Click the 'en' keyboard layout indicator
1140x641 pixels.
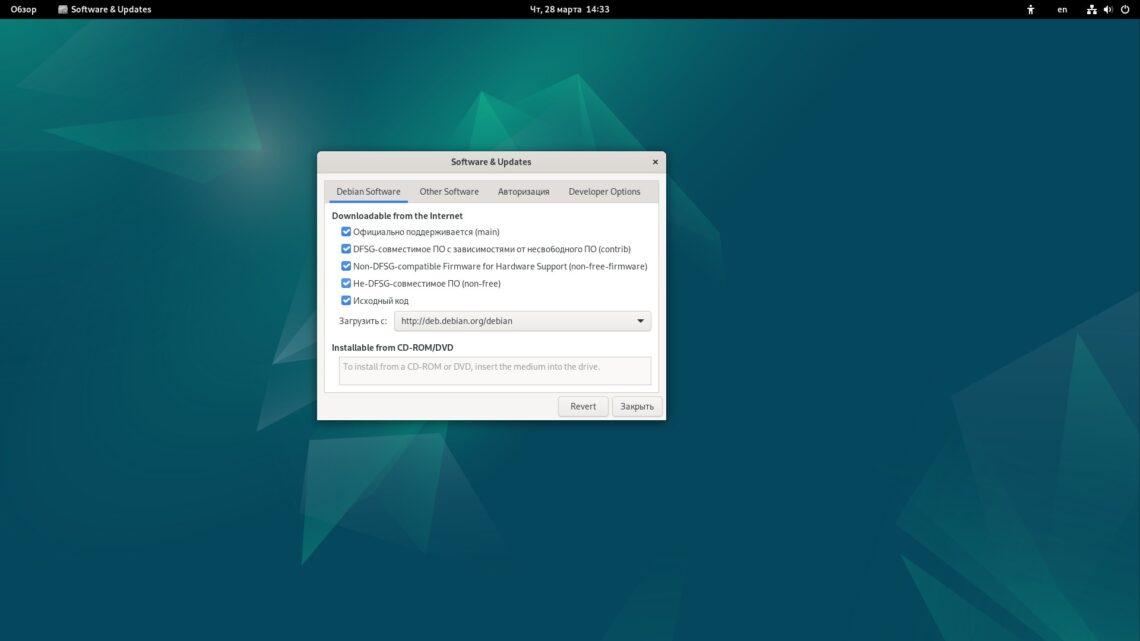coord(1062,9)
